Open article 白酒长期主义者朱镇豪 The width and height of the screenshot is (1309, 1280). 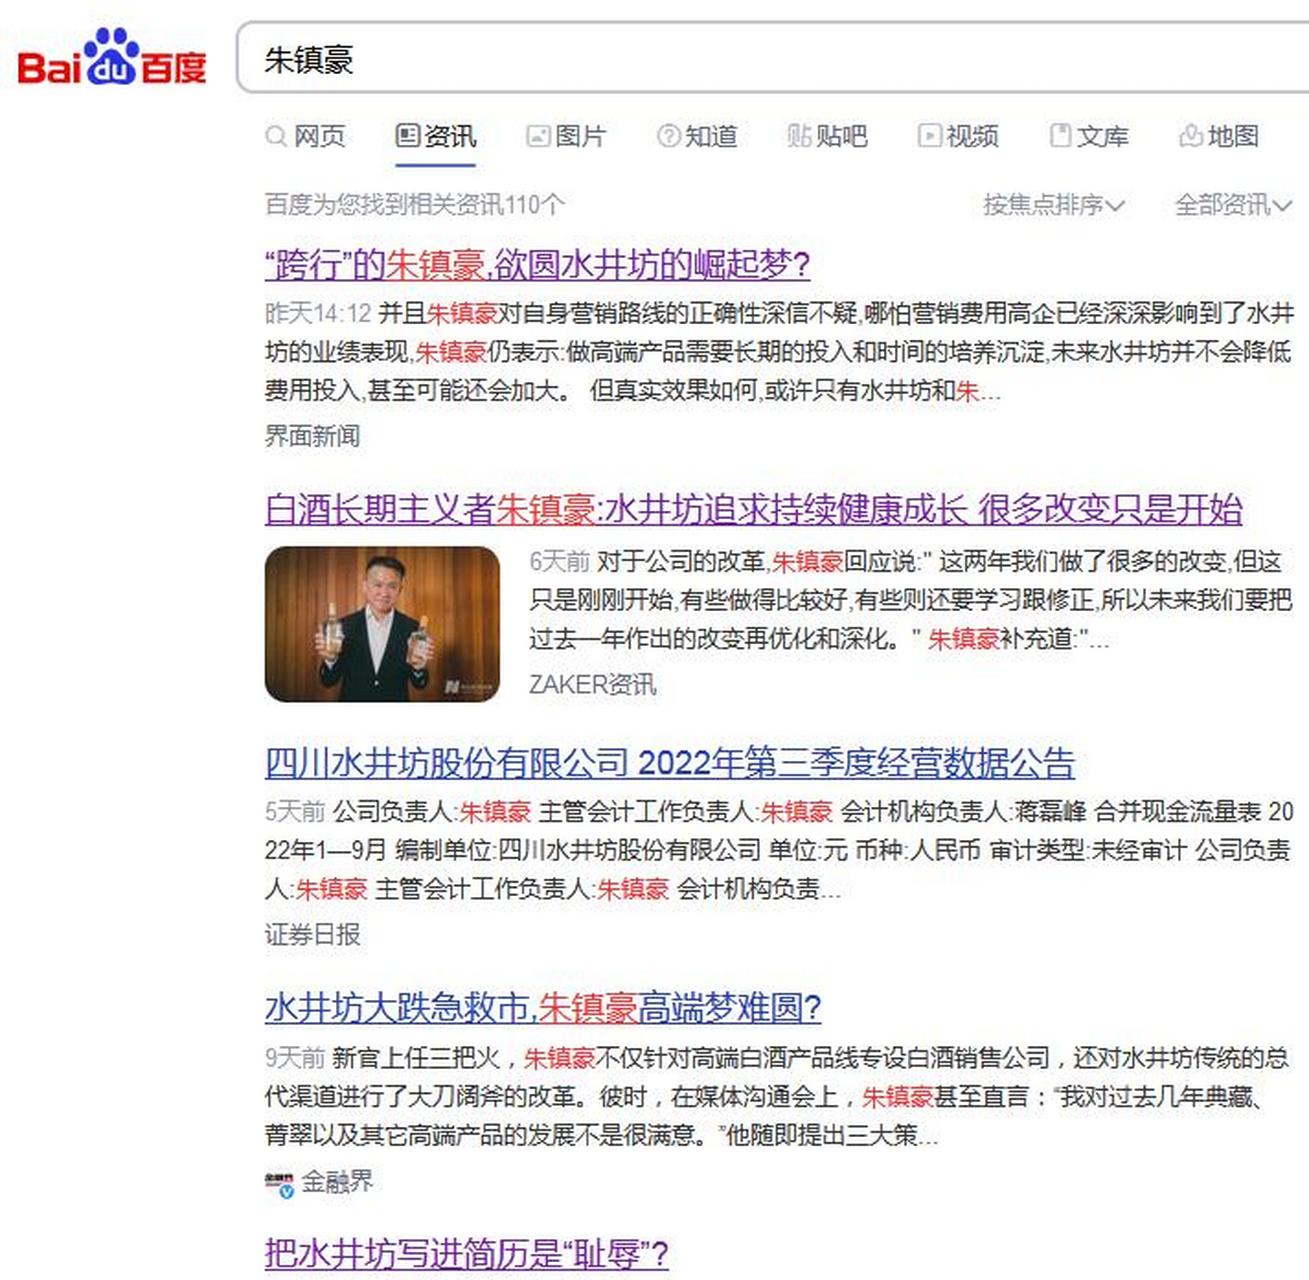[x=754, y=510]
